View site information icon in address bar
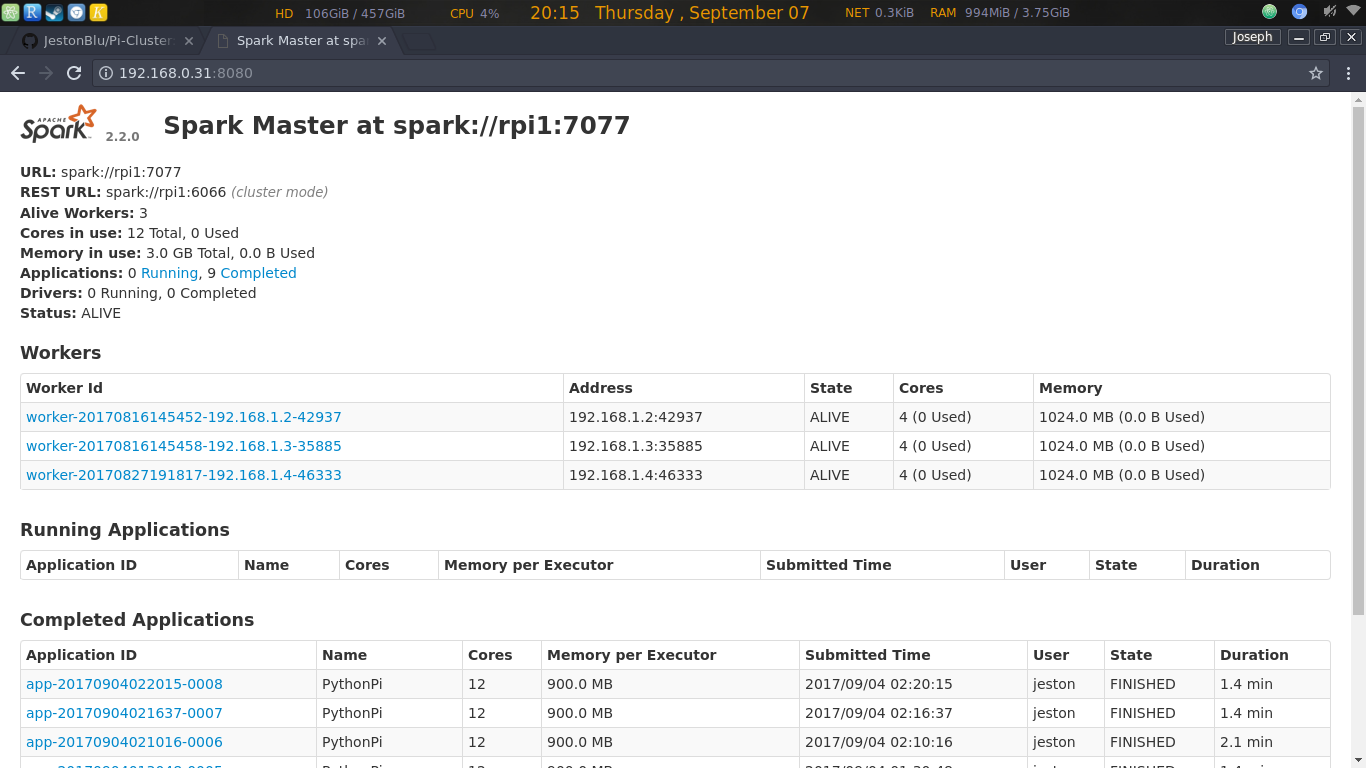This screenshot has width=1366, height=768. pos(106,73)
